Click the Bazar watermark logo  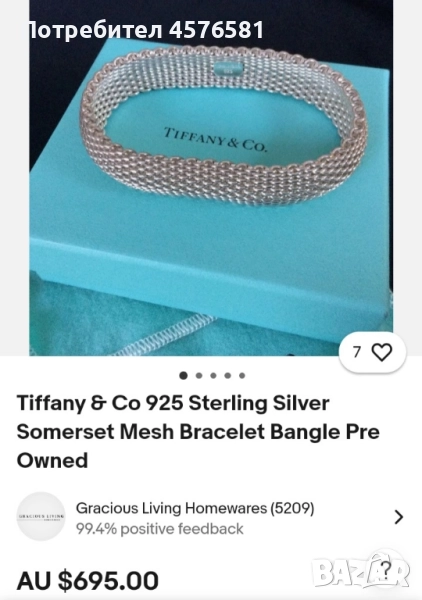(x=360, y=571)
